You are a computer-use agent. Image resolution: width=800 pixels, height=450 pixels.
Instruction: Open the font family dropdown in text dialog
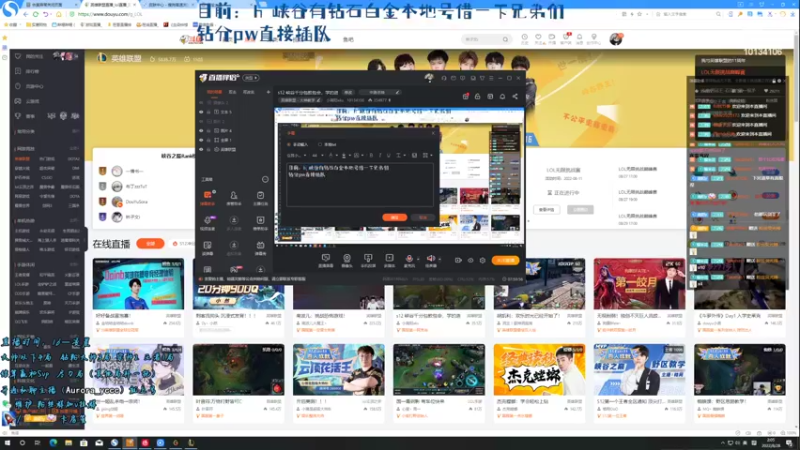pyautogui.click(x=297, y=155)
